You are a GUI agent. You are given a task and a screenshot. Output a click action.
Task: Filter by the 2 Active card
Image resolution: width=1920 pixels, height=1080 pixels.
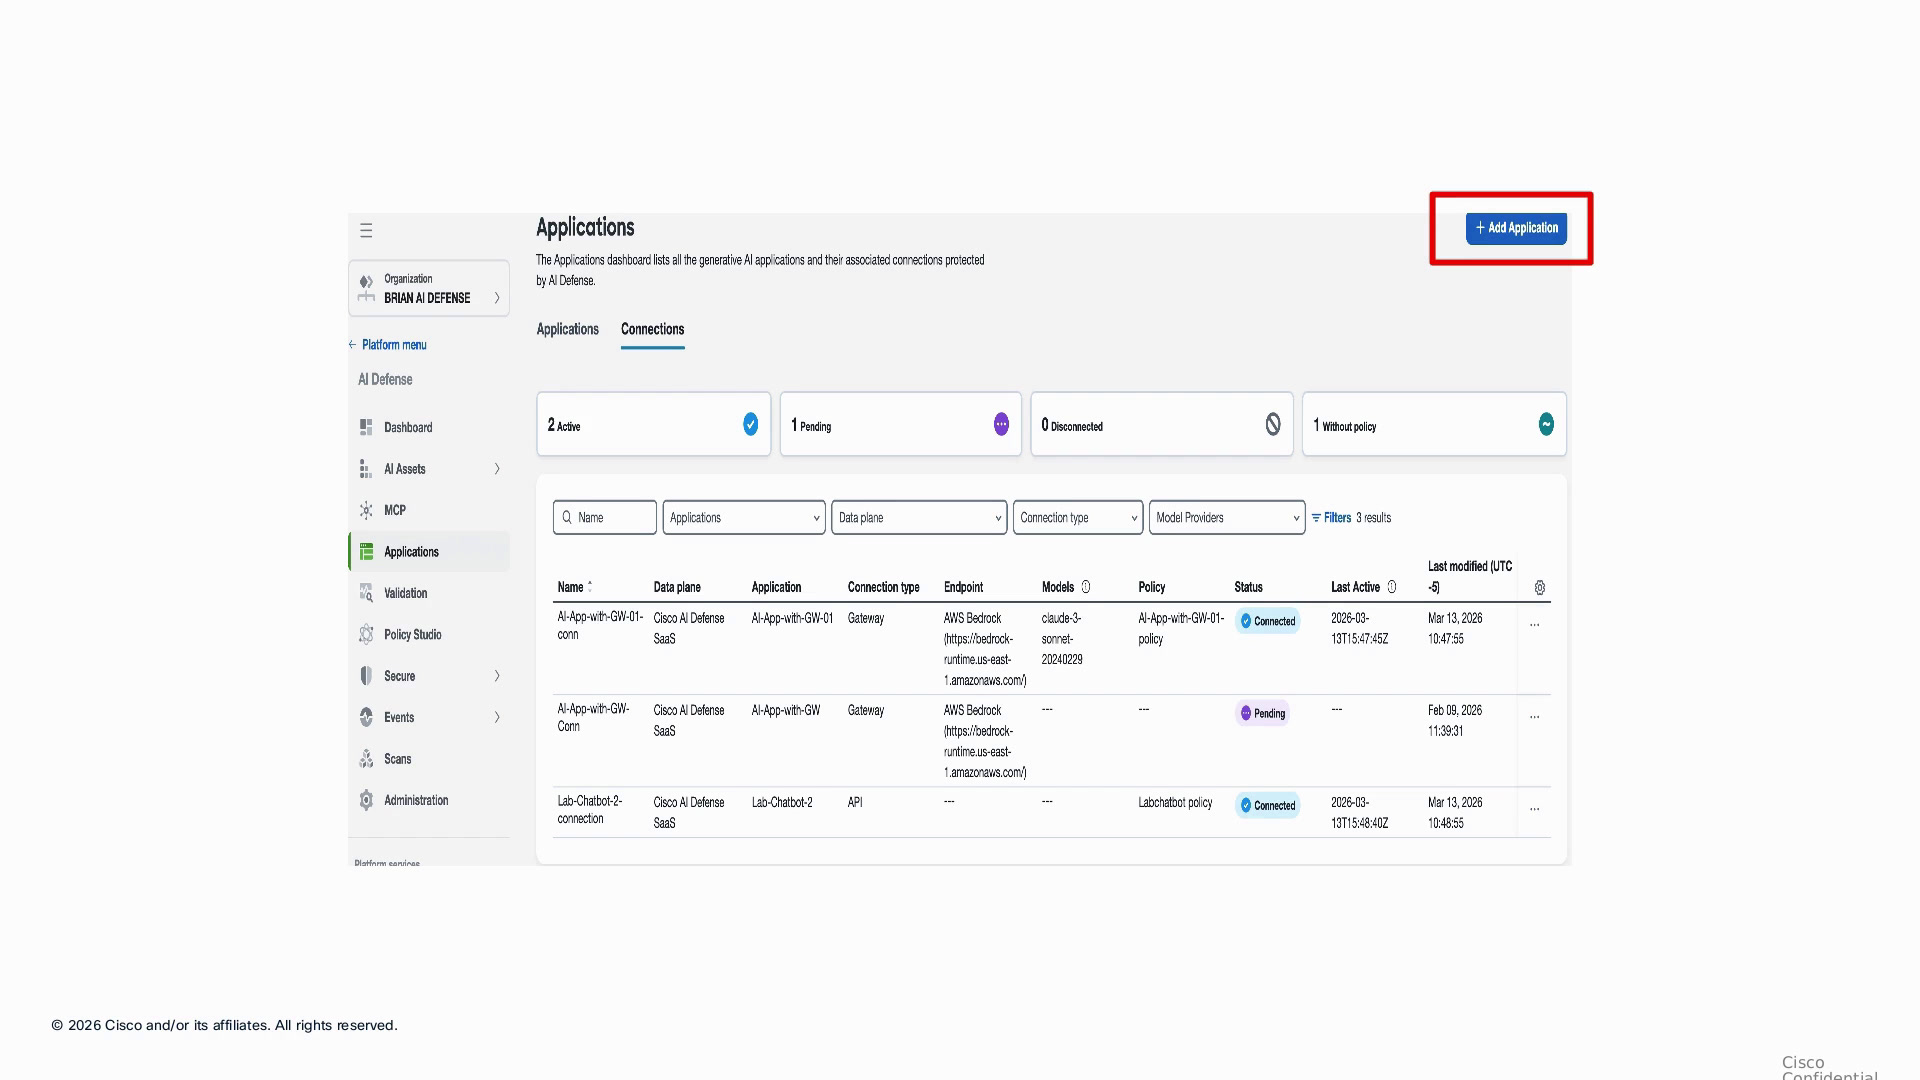654,424
